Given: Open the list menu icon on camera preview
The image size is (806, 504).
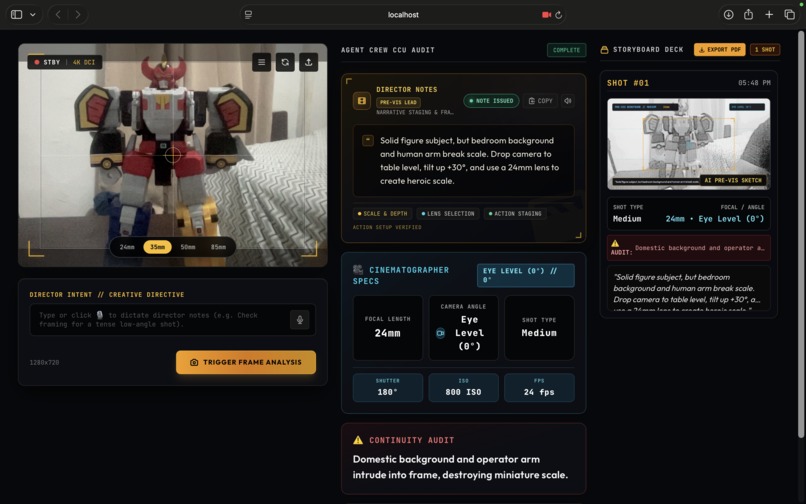Looking at the screenshot, I should pos(261,62).
